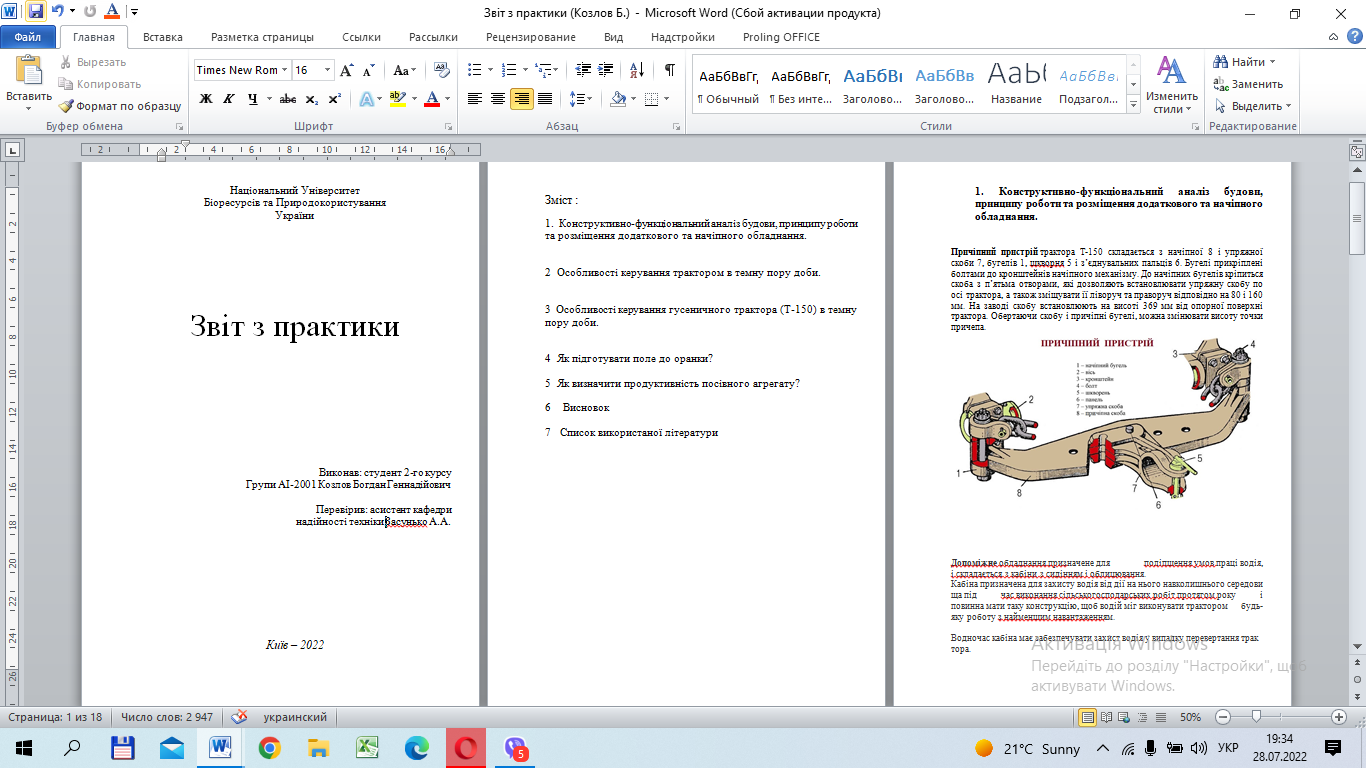
Task: Open the font name dropdown (Times New Roman)
Action: click(285, 70)
